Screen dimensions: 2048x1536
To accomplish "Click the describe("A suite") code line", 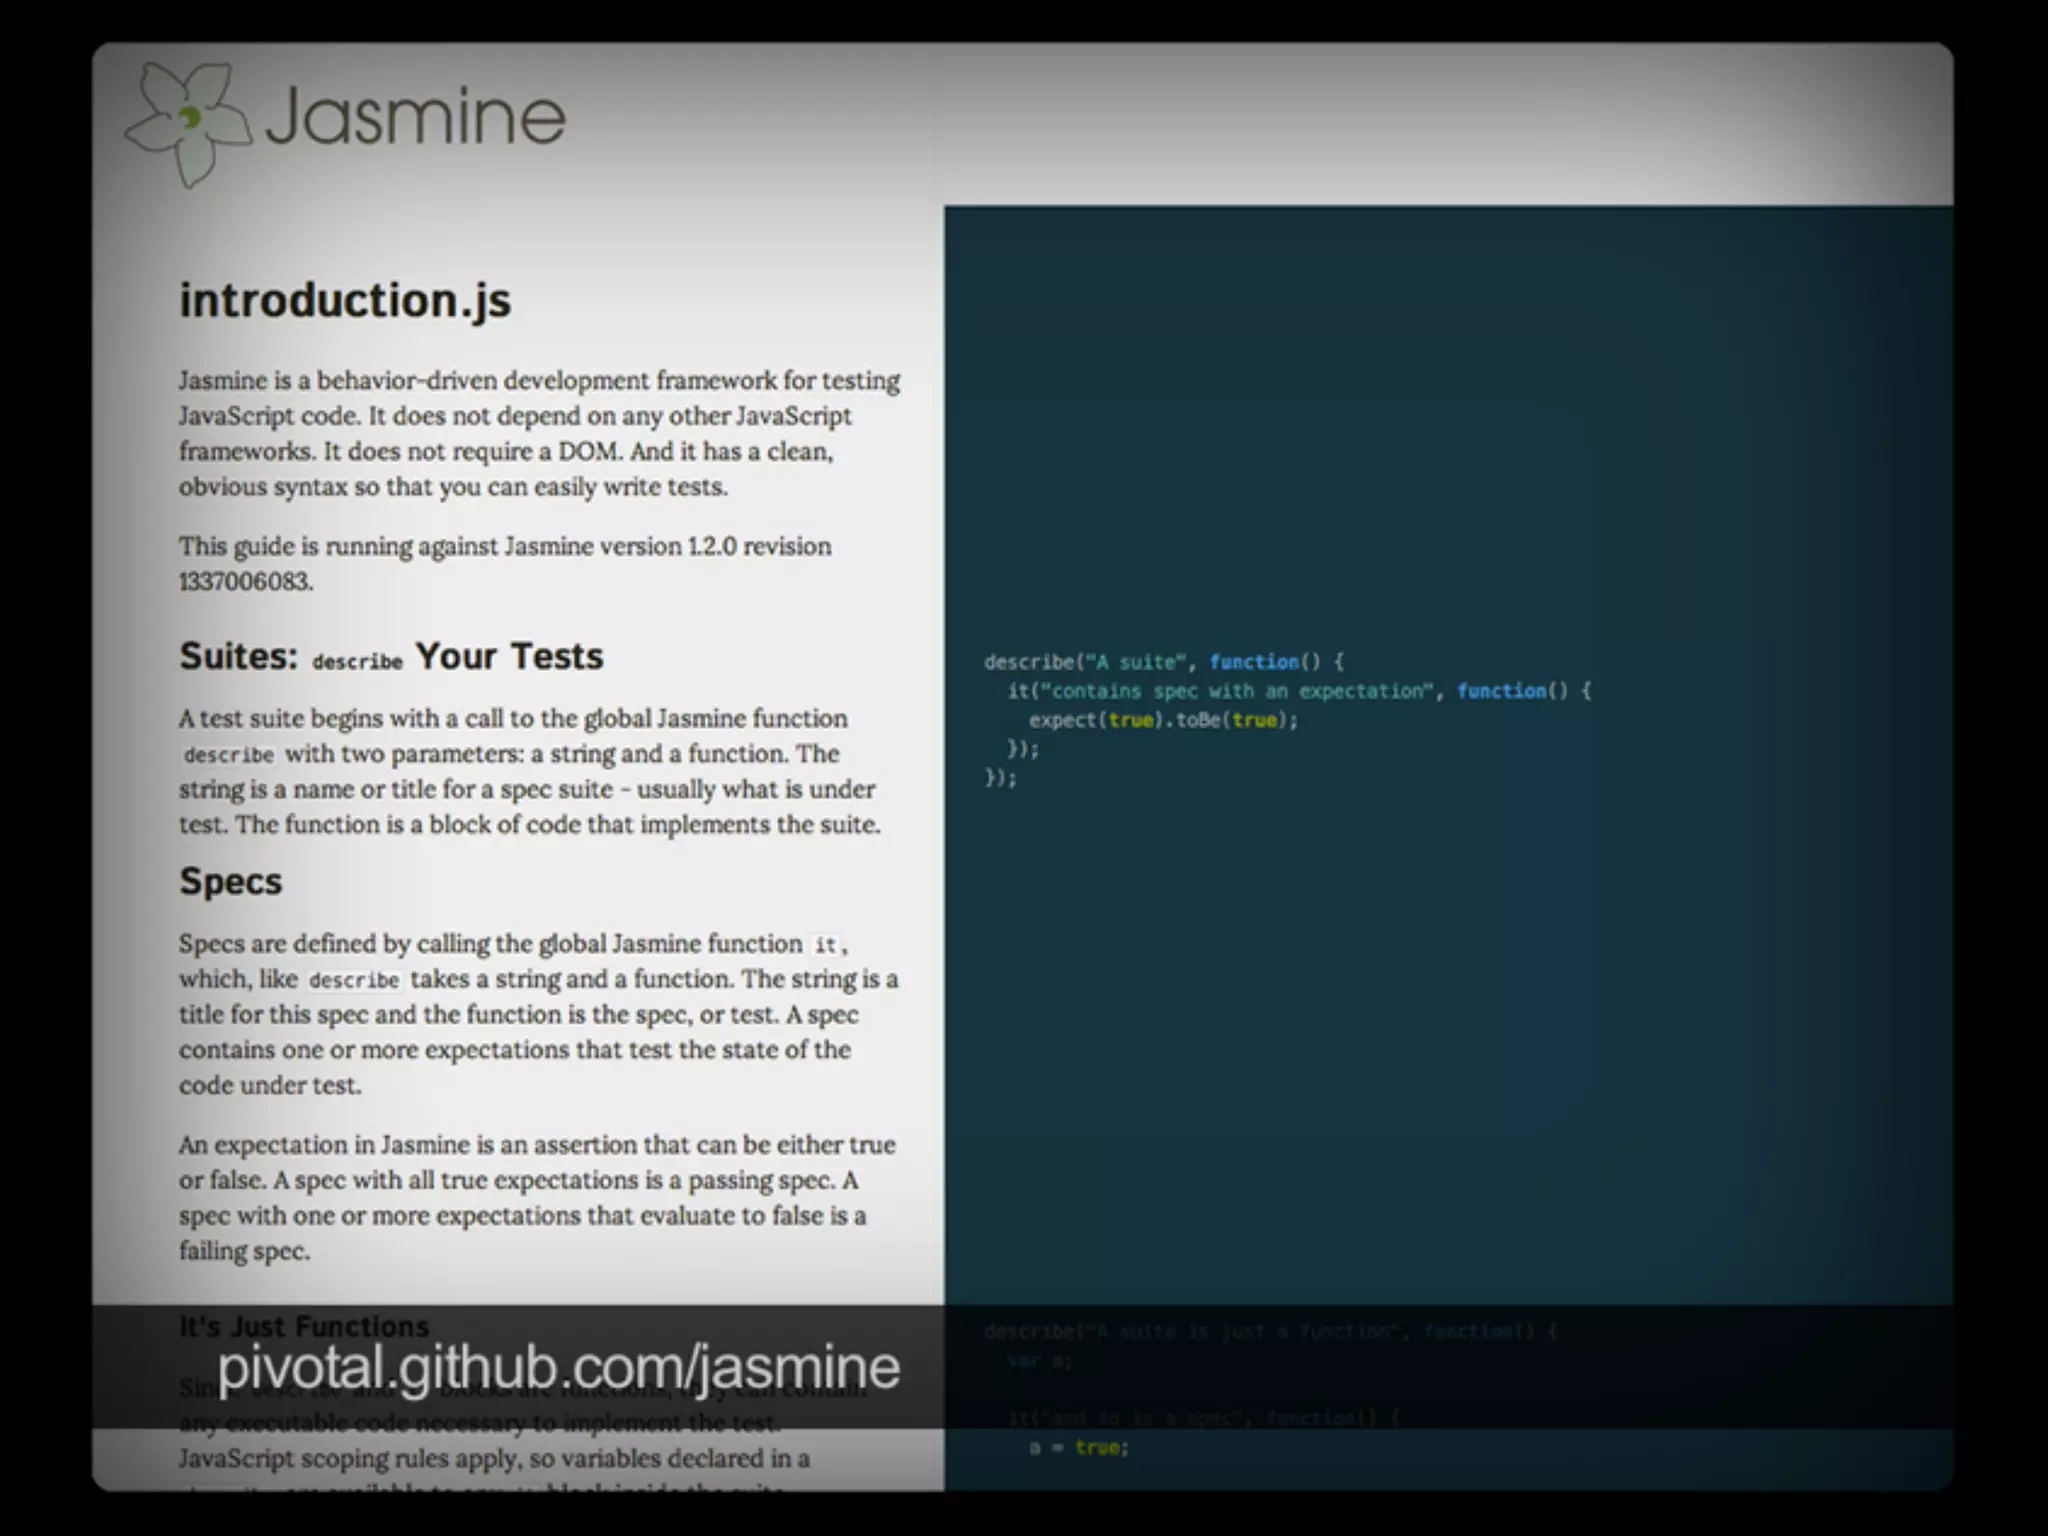I will click(x=1164, y=661).
